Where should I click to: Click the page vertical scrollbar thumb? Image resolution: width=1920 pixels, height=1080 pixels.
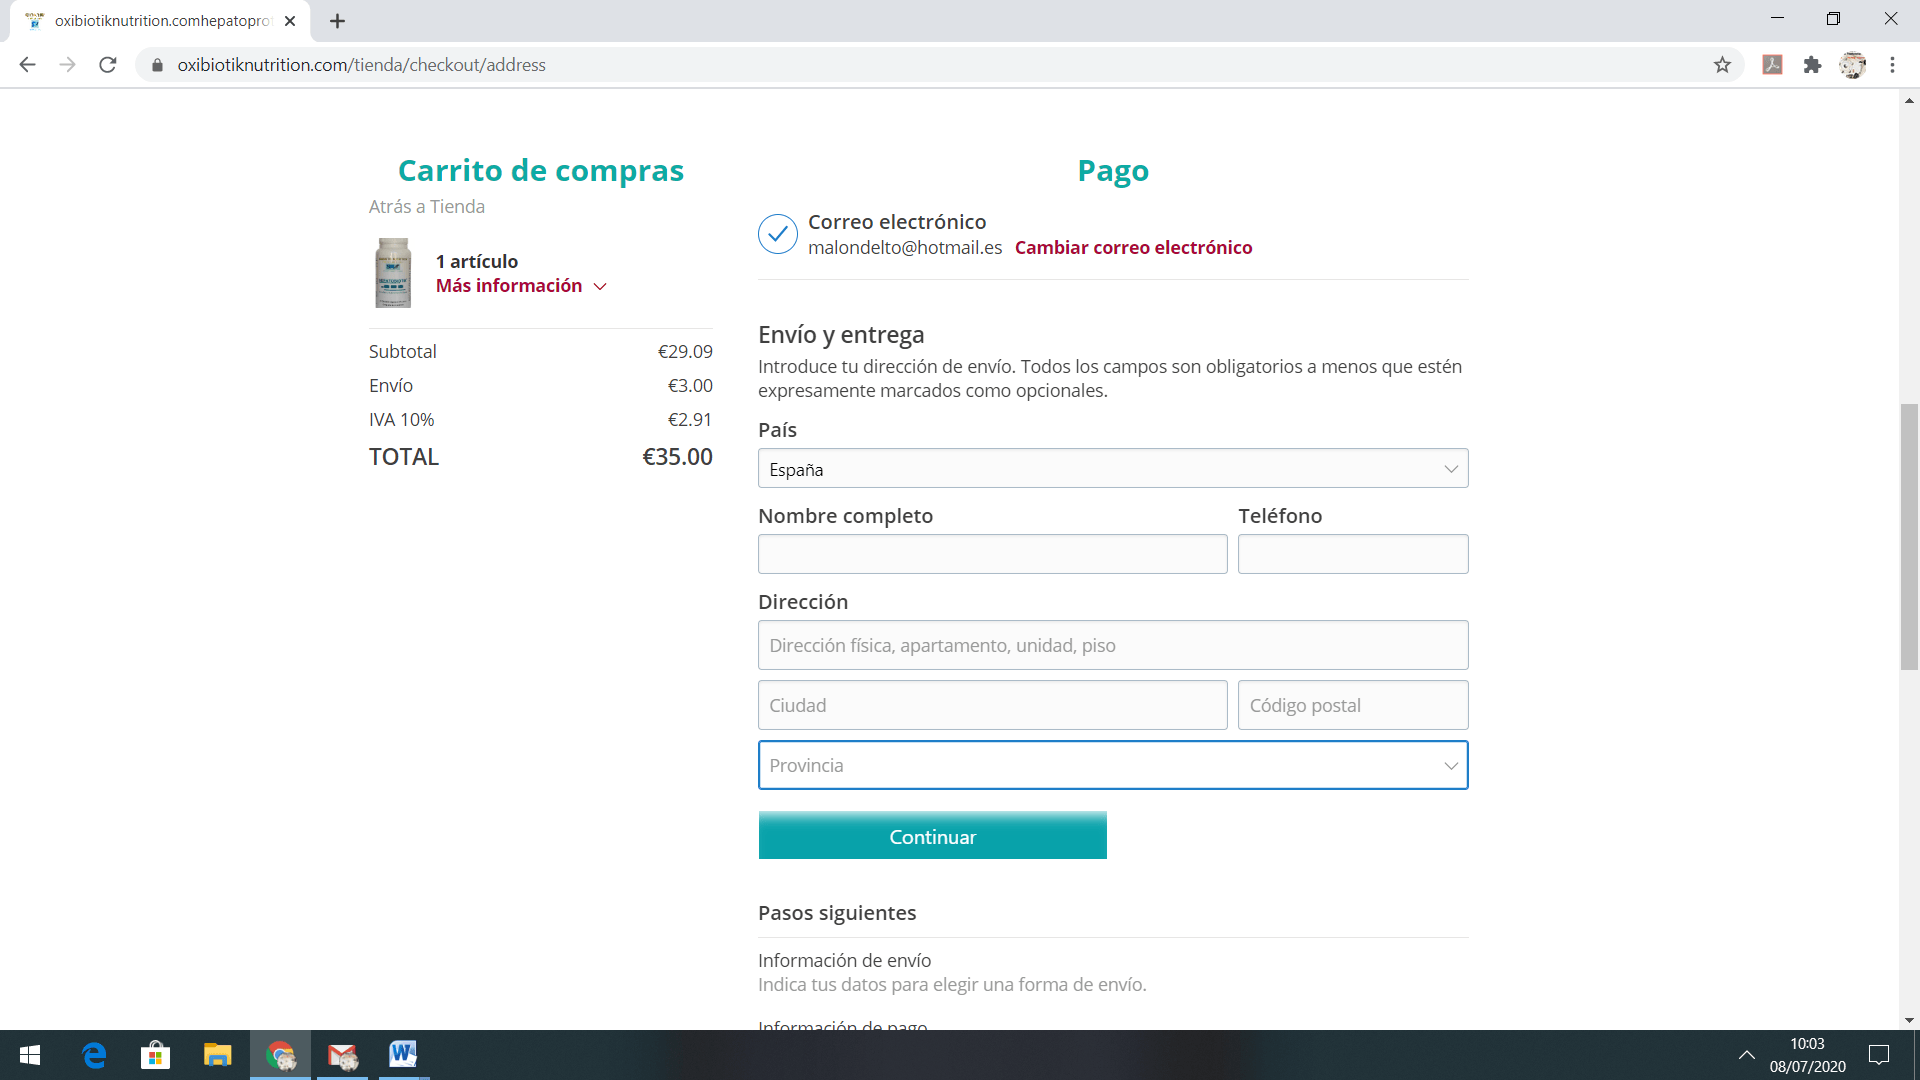pos(1909,535)
